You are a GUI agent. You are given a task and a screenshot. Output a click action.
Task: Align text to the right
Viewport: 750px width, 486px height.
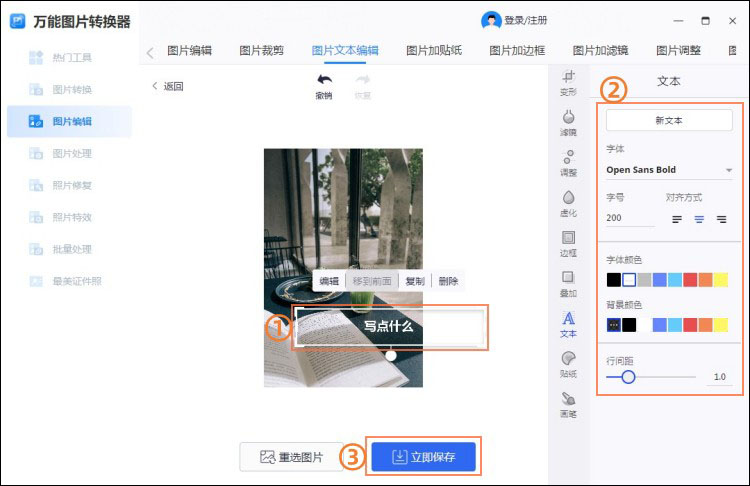tap(721, 219)
